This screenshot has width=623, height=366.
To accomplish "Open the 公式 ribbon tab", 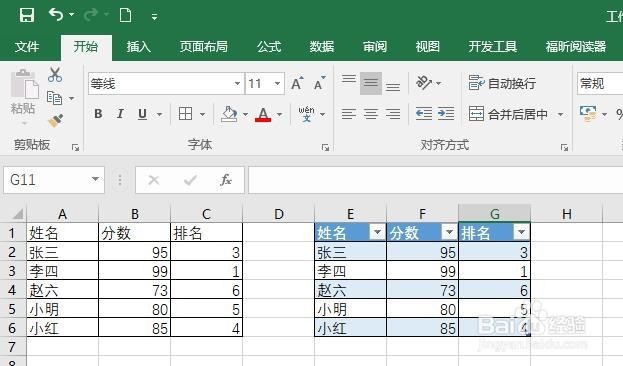I will tap(269, 47).
